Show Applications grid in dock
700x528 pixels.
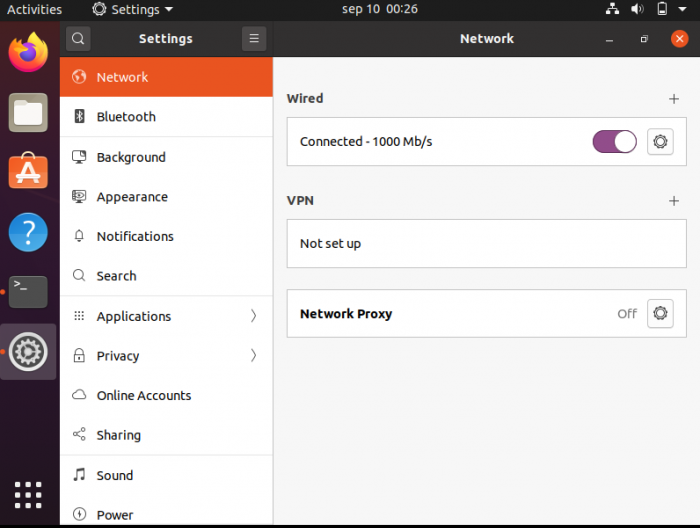point(28,494)
